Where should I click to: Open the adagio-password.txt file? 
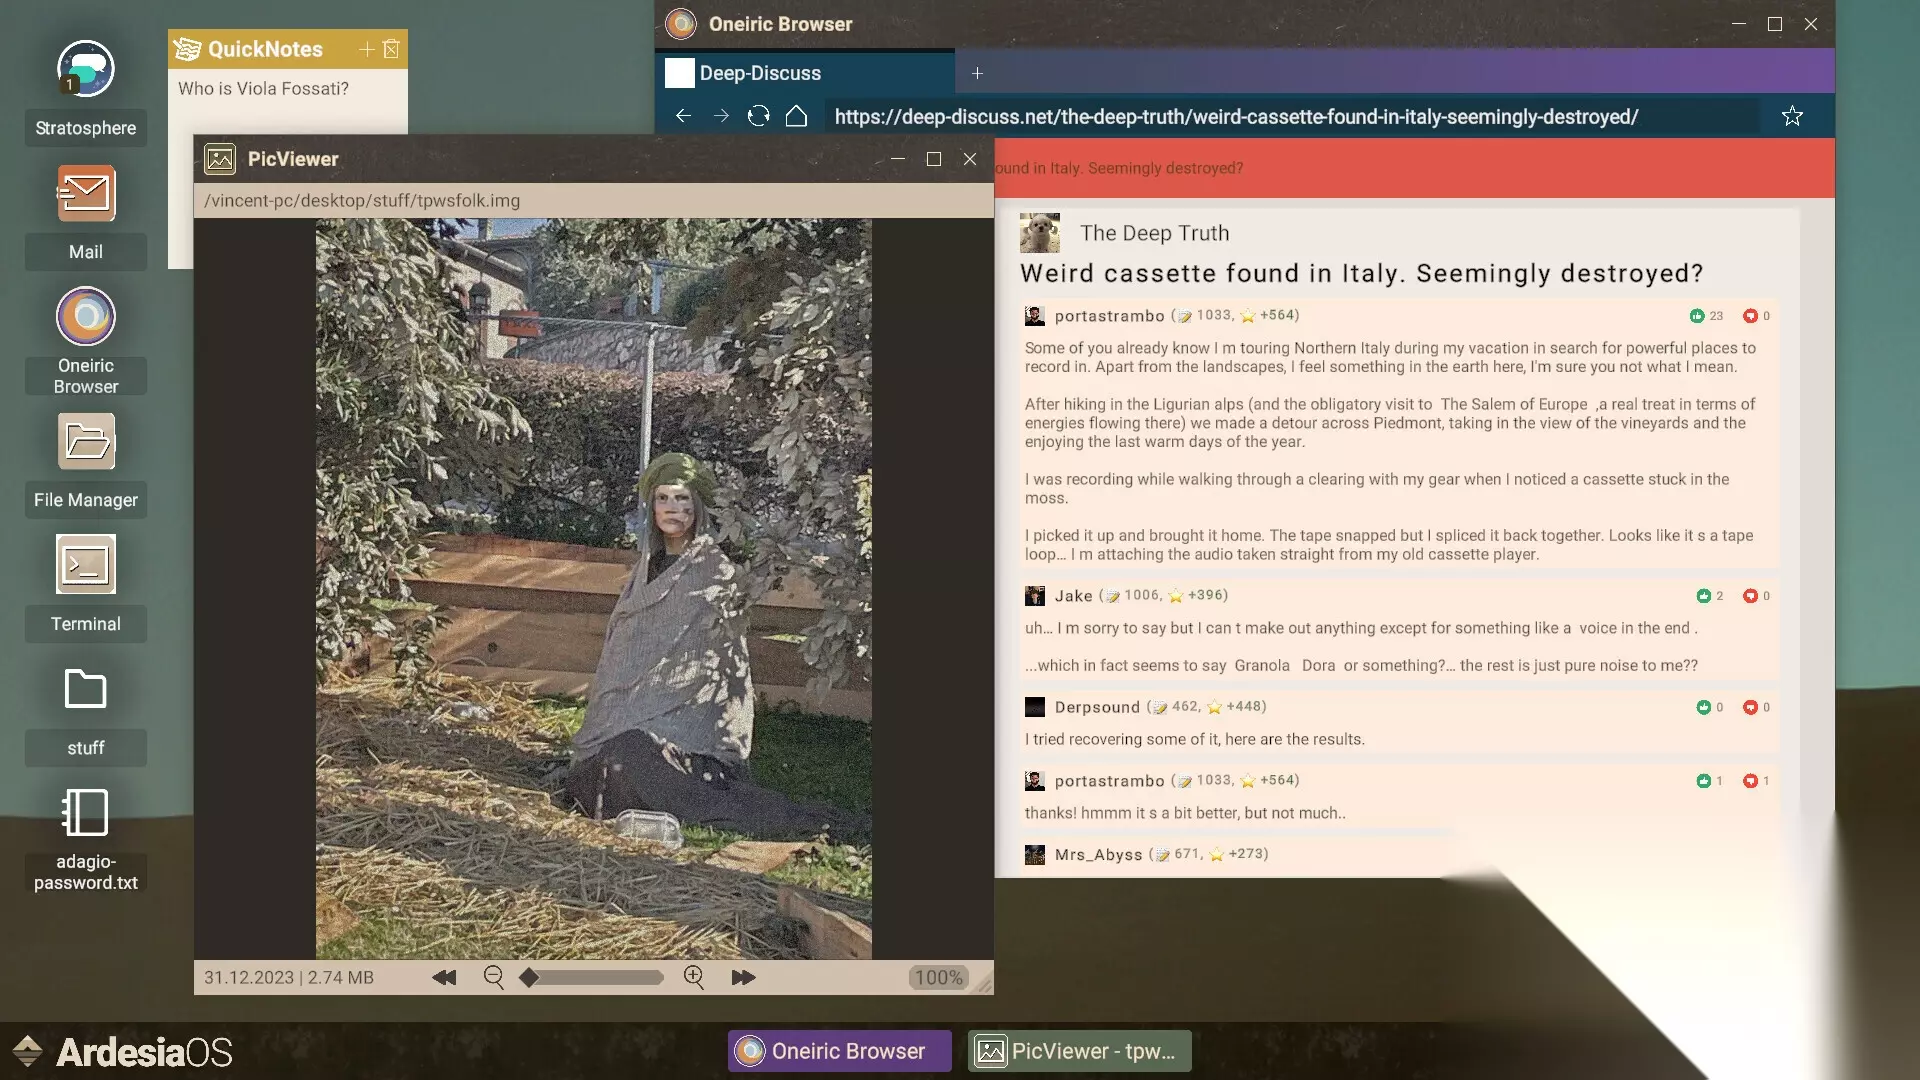pyautogui.click(x=85, y=814)
